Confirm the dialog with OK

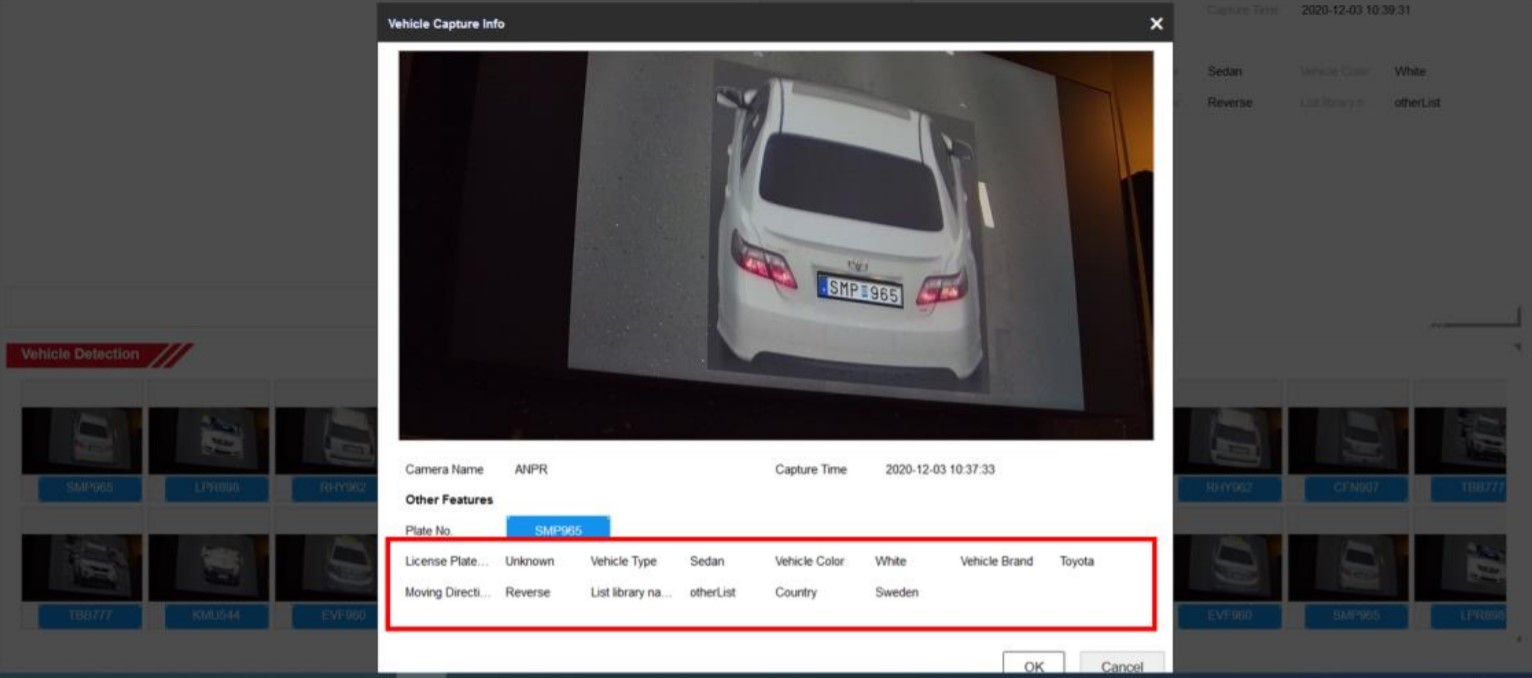pyautogui.click(x=1033, y=666)
